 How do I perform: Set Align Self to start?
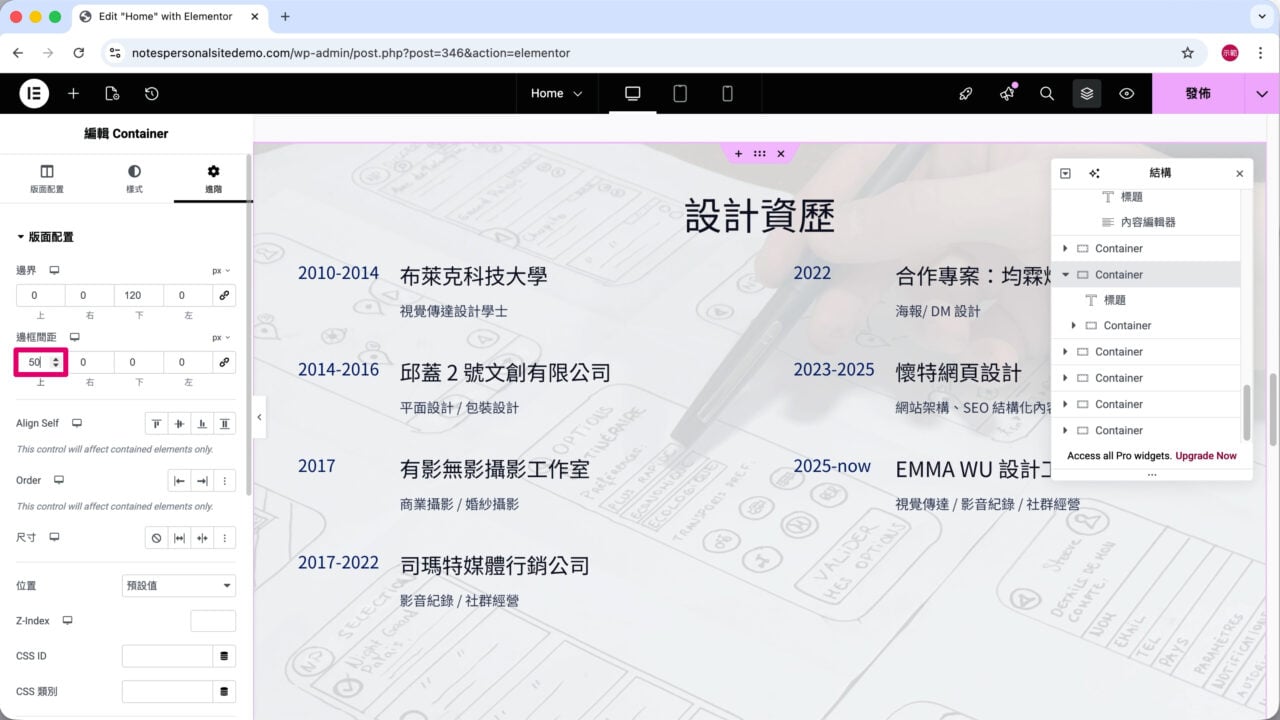click(x=156, y=424)
